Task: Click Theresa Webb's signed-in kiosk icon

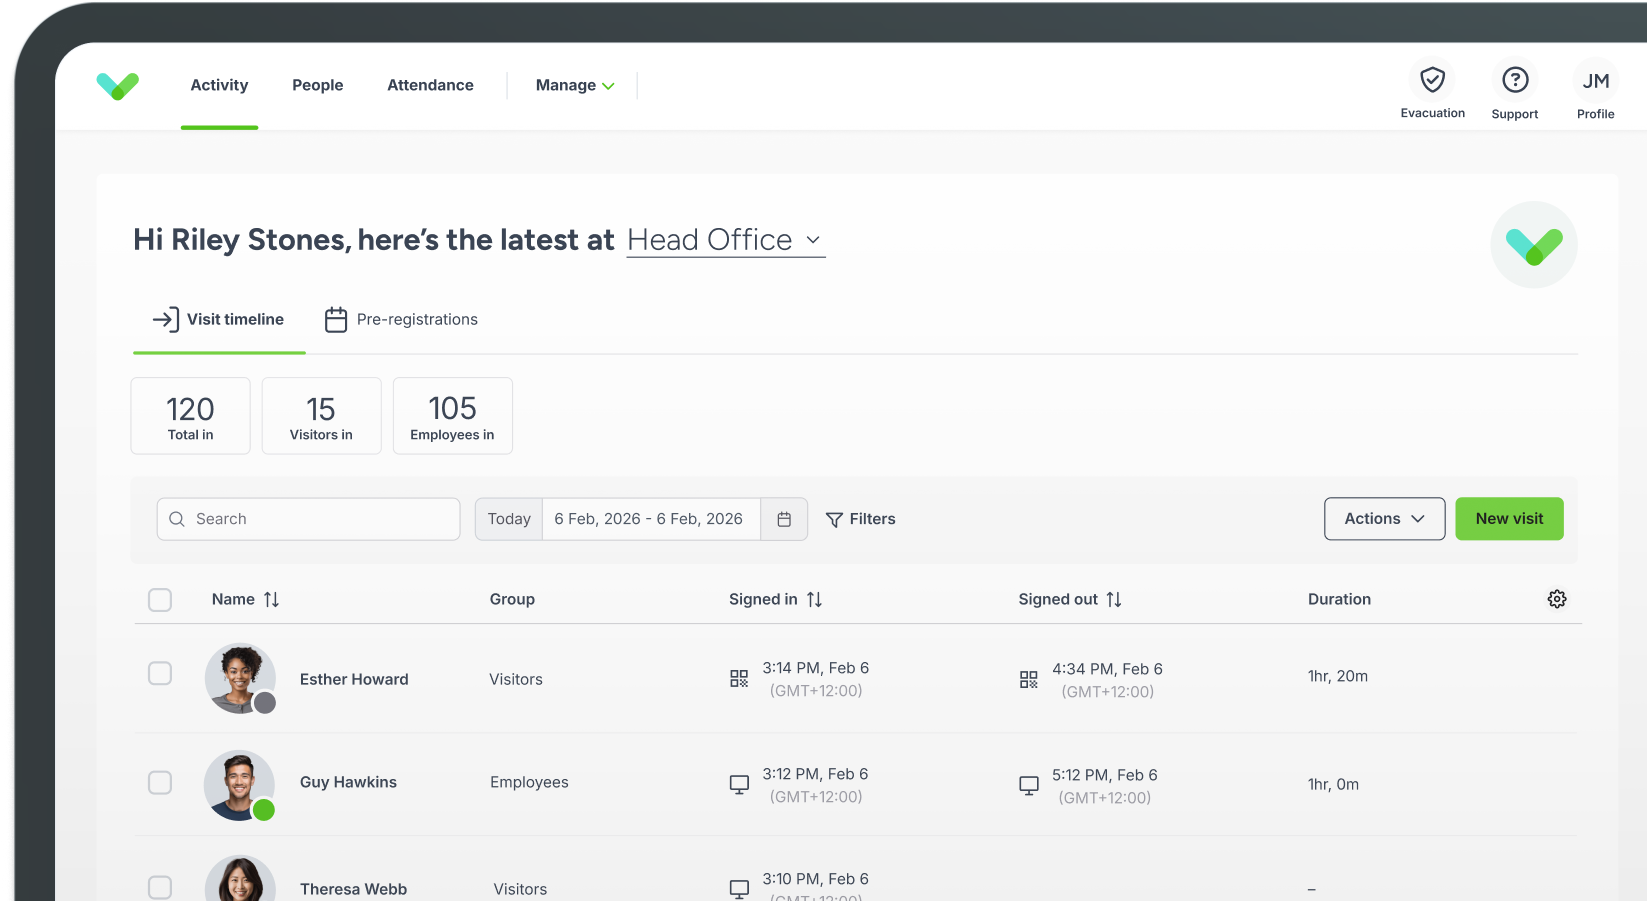Action: tap(739, 889)
